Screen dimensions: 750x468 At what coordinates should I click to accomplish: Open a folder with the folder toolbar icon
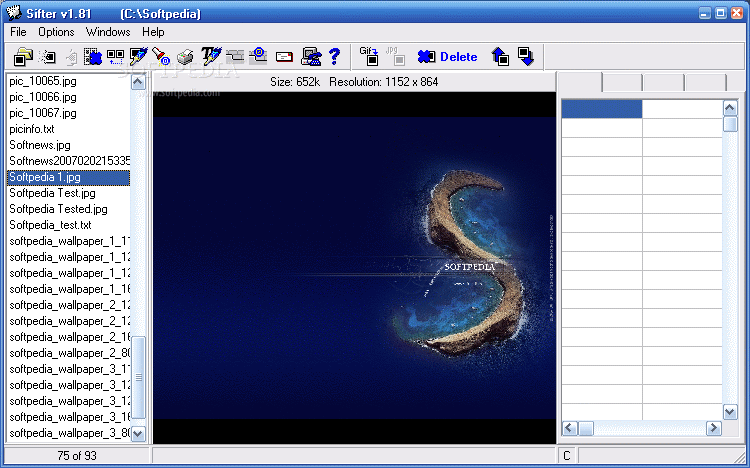22,57
